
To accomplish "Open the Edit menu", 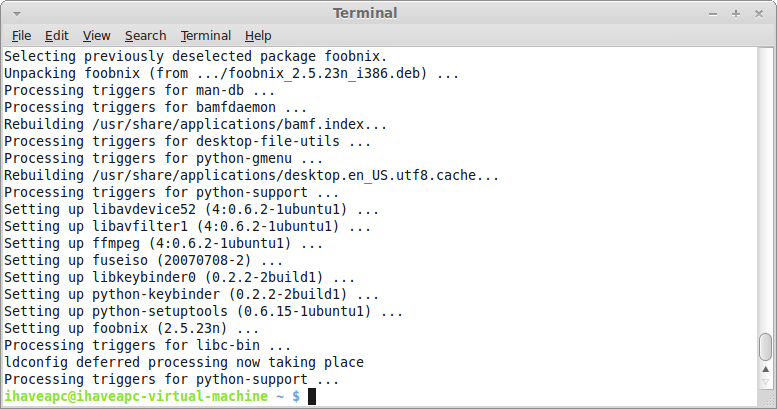I will (x=56, y=36).
